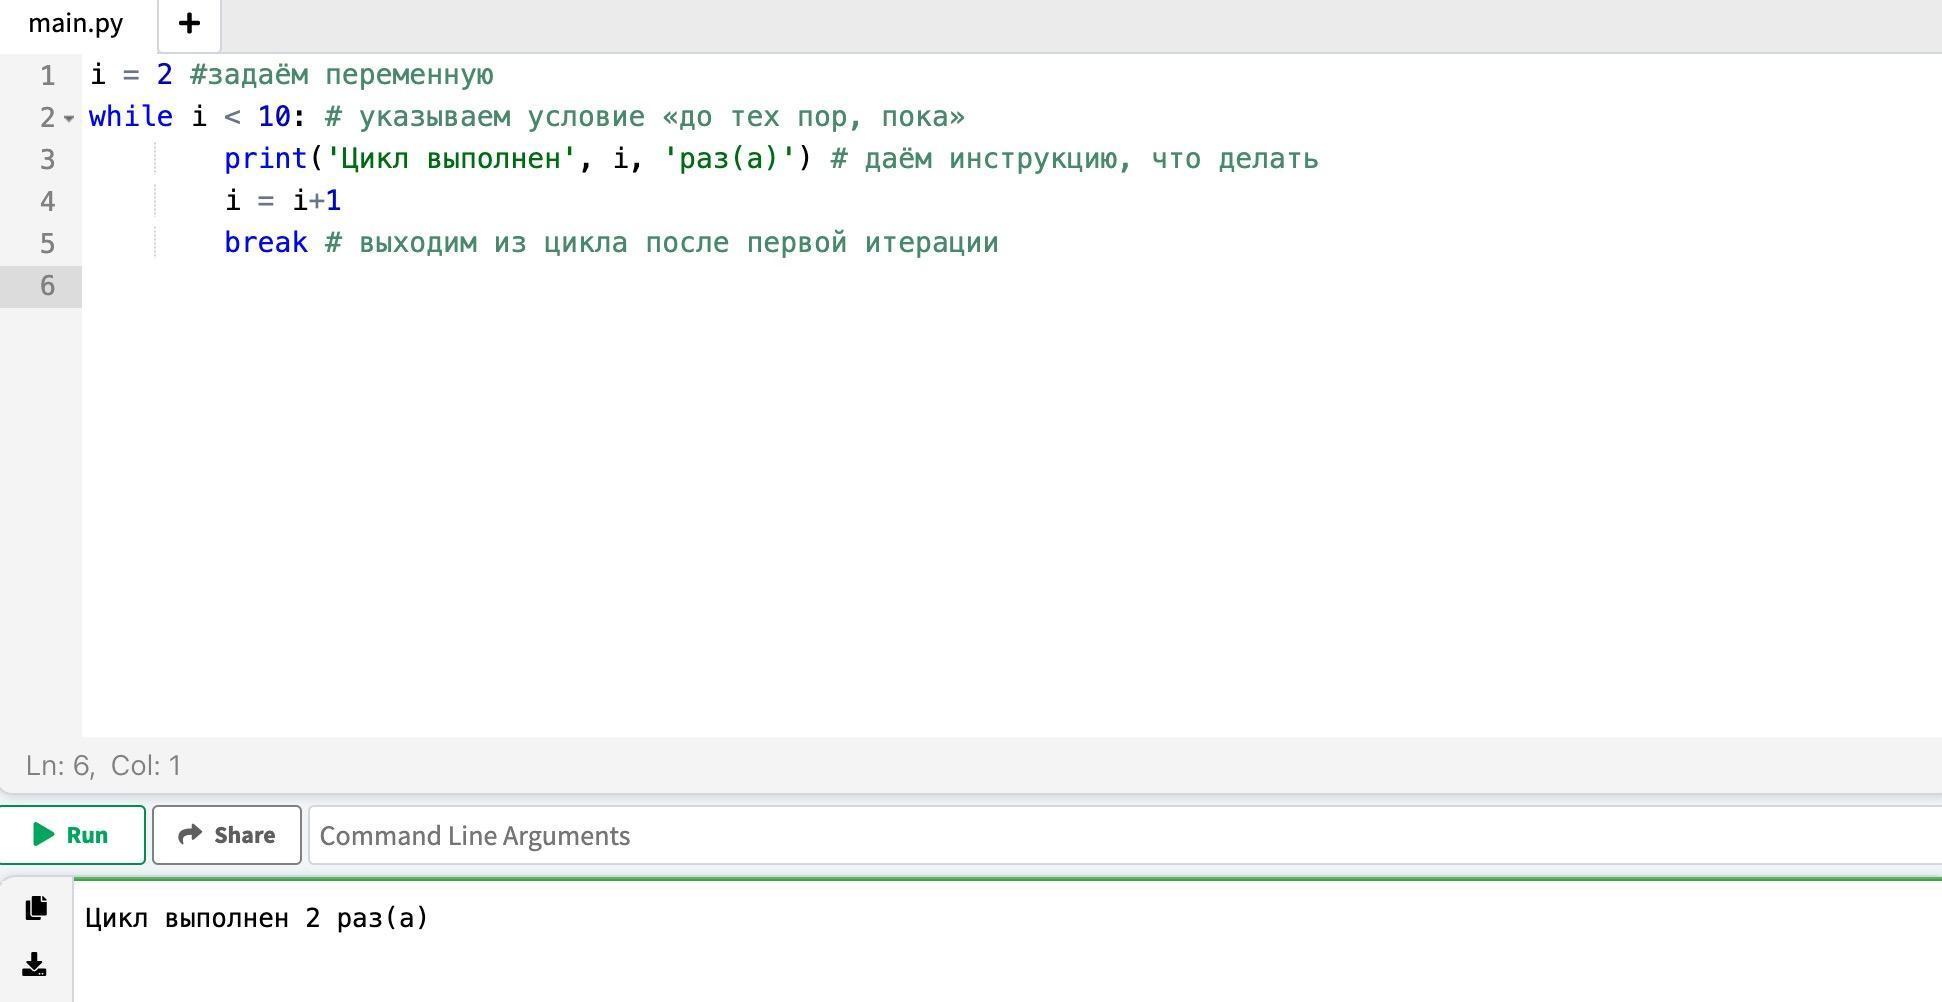Screen dimensions: 1942x1002
Task: Click the 'i = i+1' statement
Action: (283, 201)
